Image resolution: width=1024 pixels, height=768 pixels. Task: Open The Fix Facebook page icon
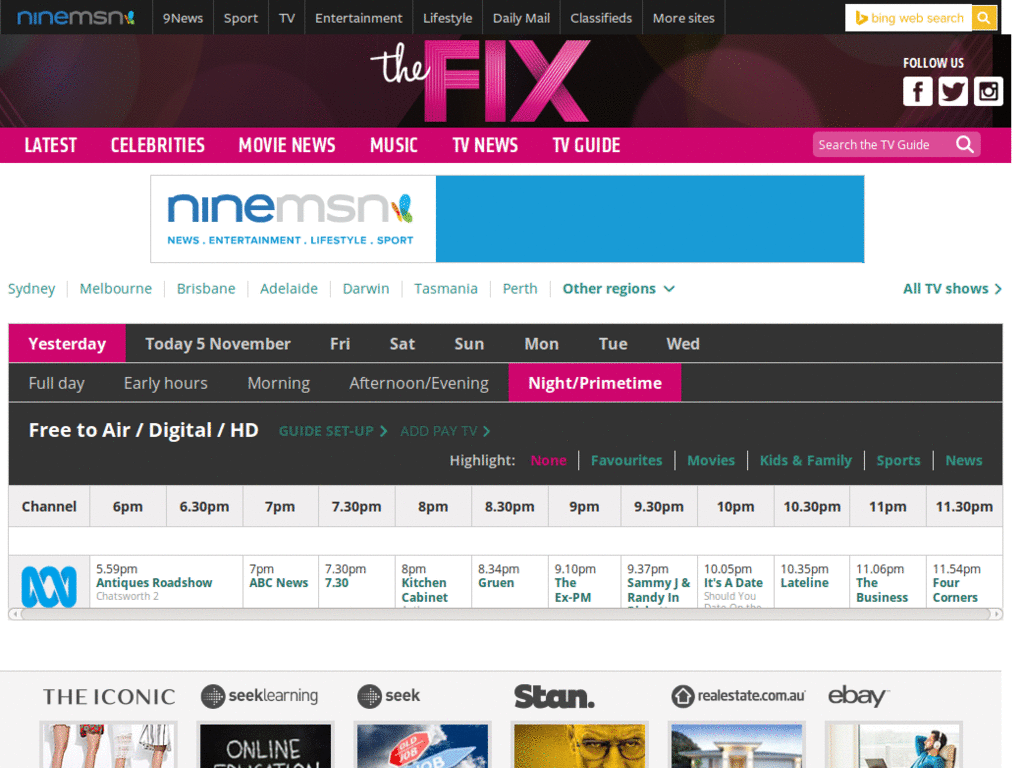pos(917,91)
